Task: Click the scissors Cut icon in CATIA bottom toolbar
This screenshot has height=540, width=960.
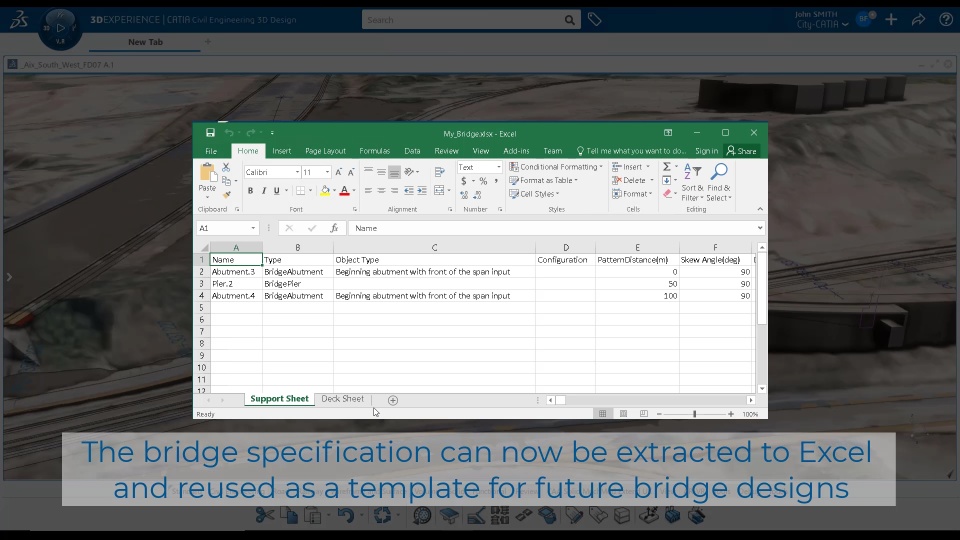Action: click(x=264, y=516)
